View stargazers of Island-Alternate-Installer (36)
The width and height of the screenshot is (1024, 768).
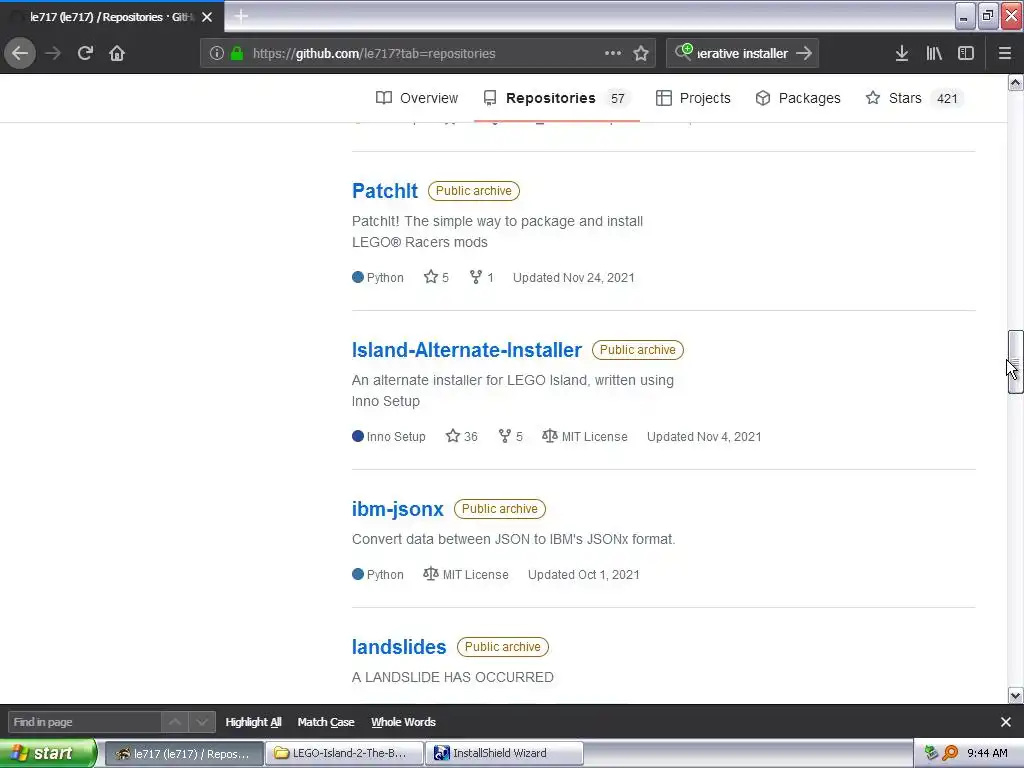[462, 436]
